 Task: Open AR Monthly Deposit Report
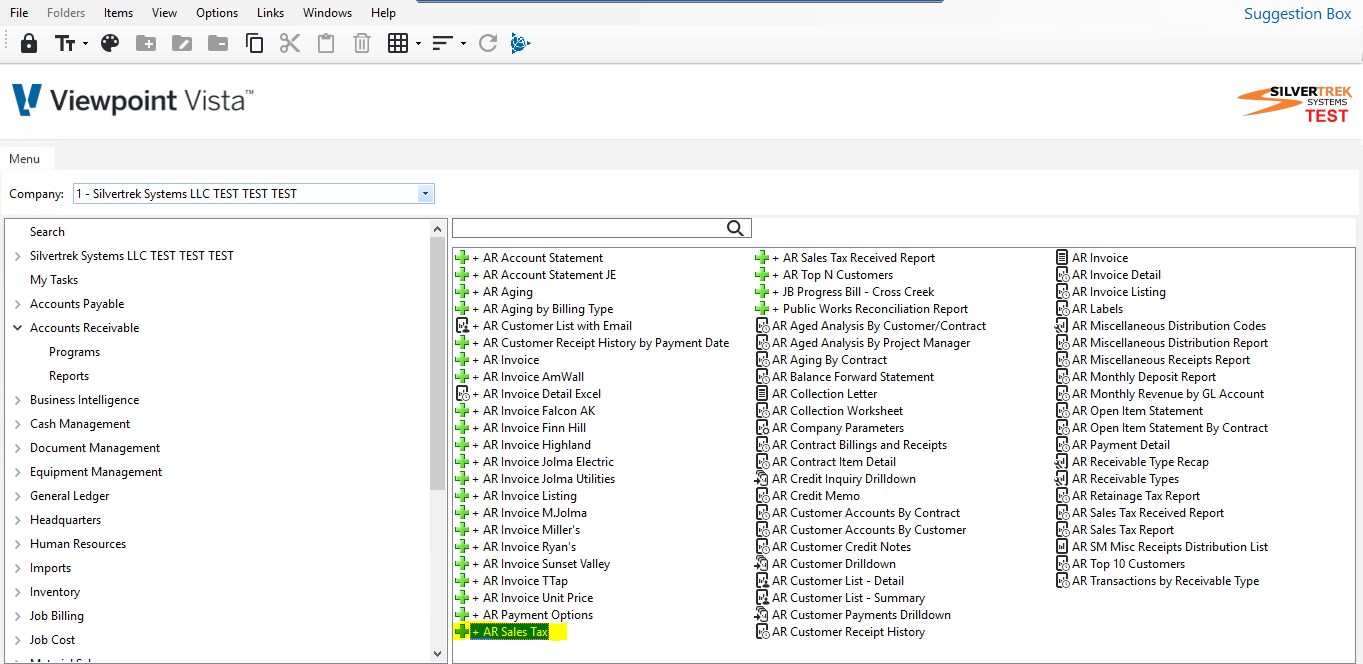coord(1144,377)
